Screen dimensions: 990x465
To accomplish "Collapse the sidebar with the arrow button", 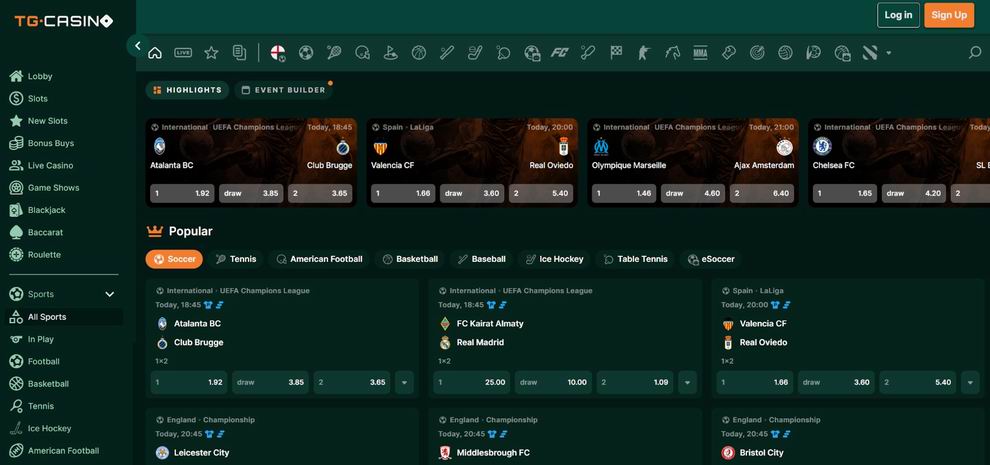I will tap(137, 45).
